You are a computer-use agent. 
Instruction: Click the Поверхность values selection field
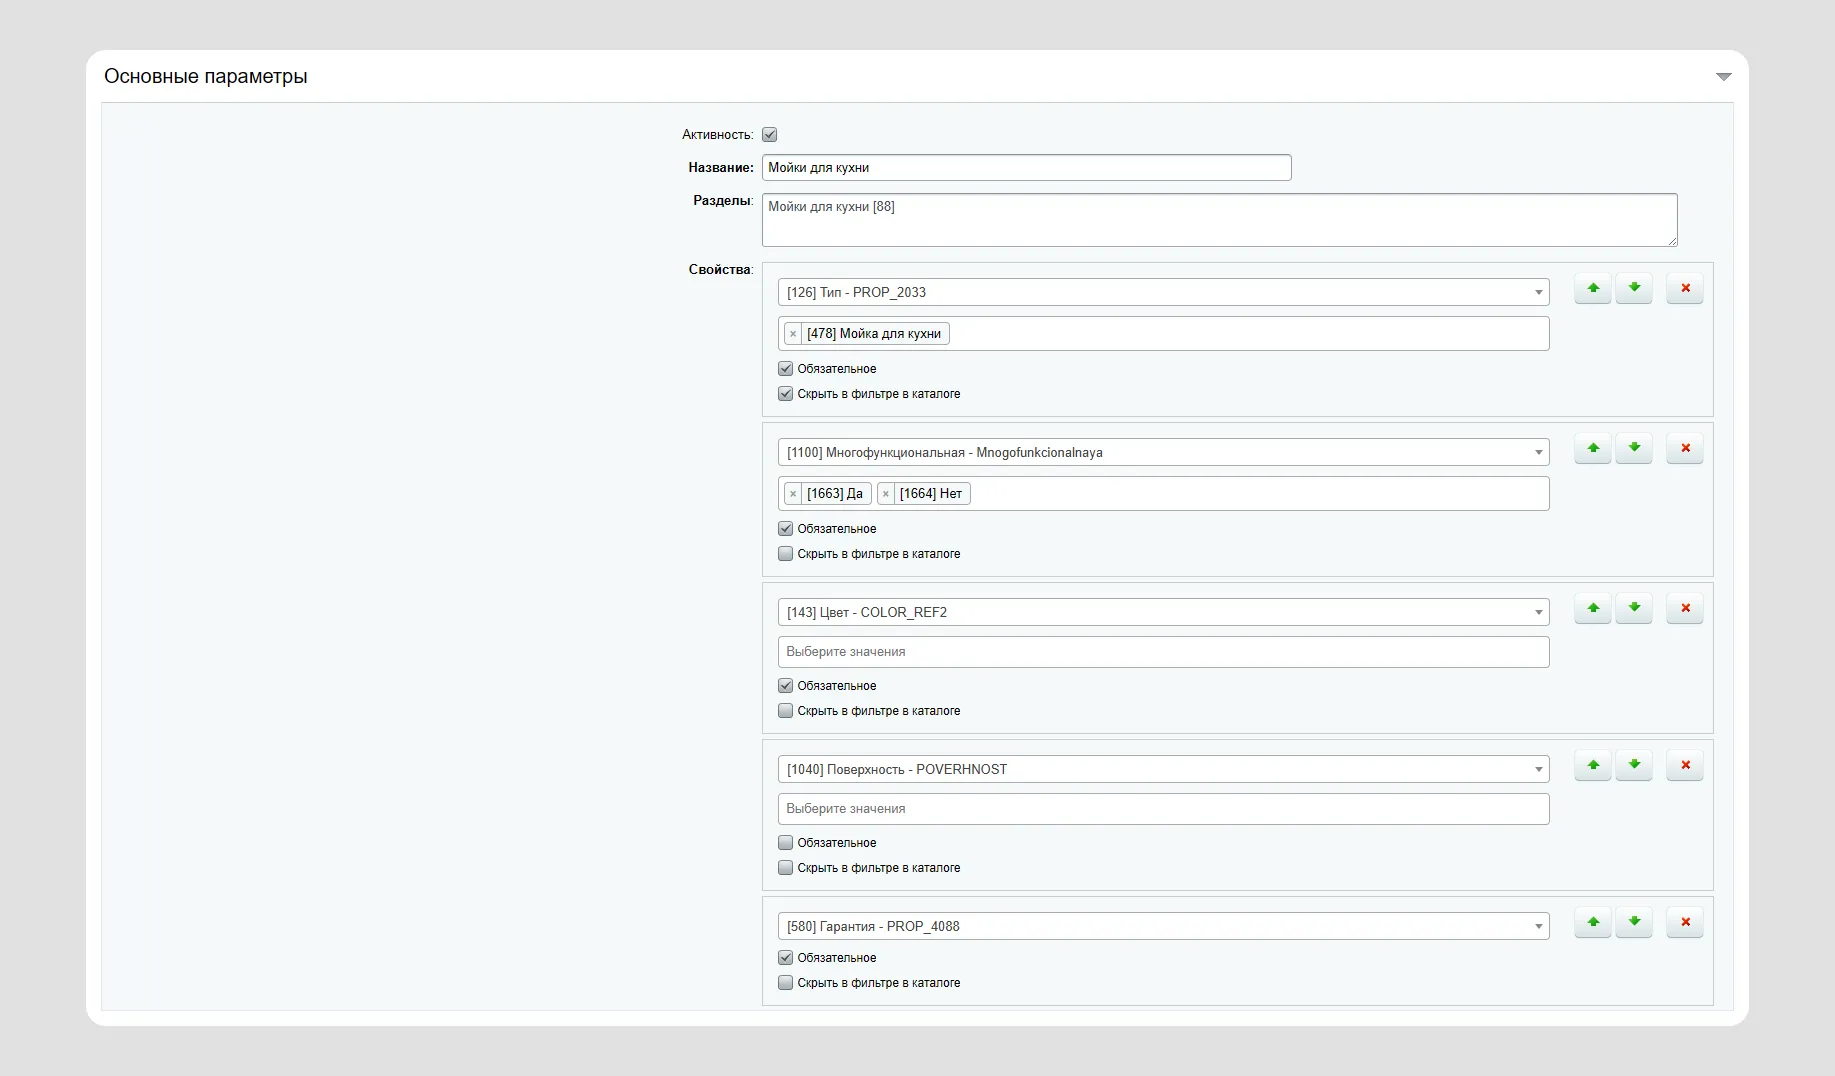1162,809
